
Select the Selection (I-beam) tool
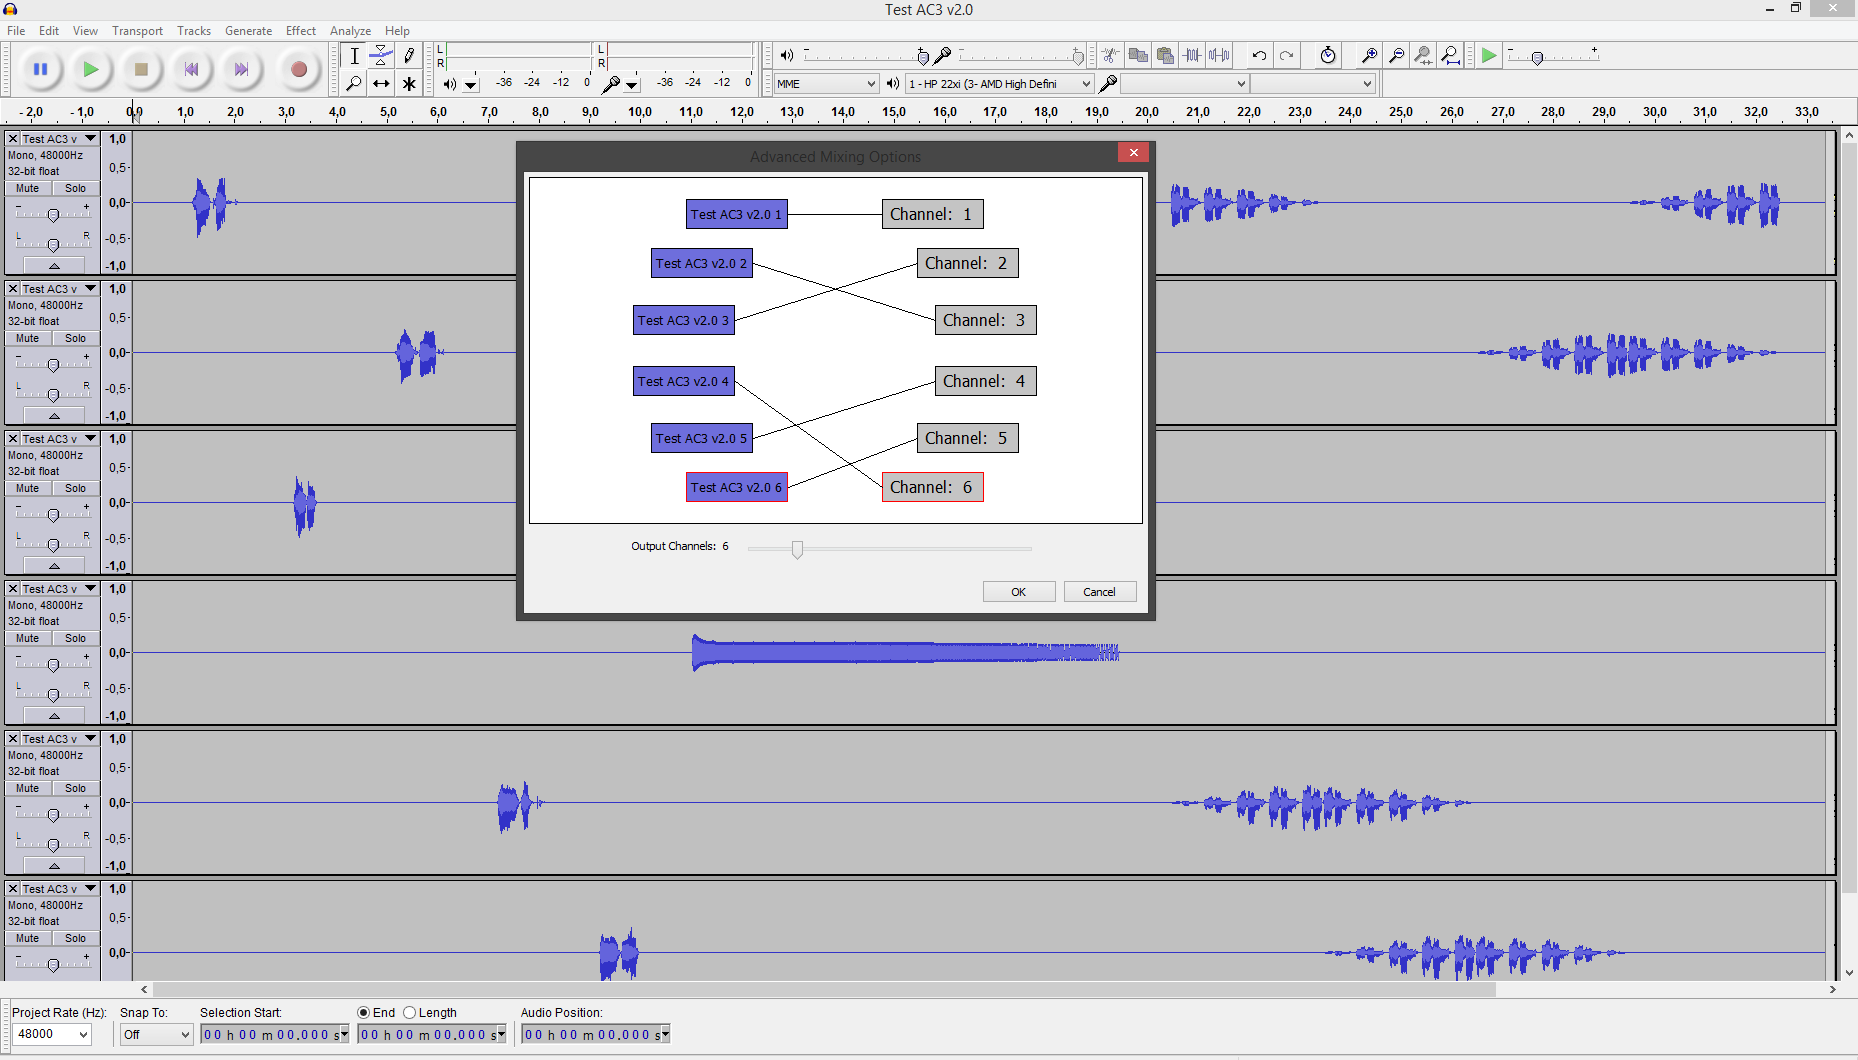(354, 56)
